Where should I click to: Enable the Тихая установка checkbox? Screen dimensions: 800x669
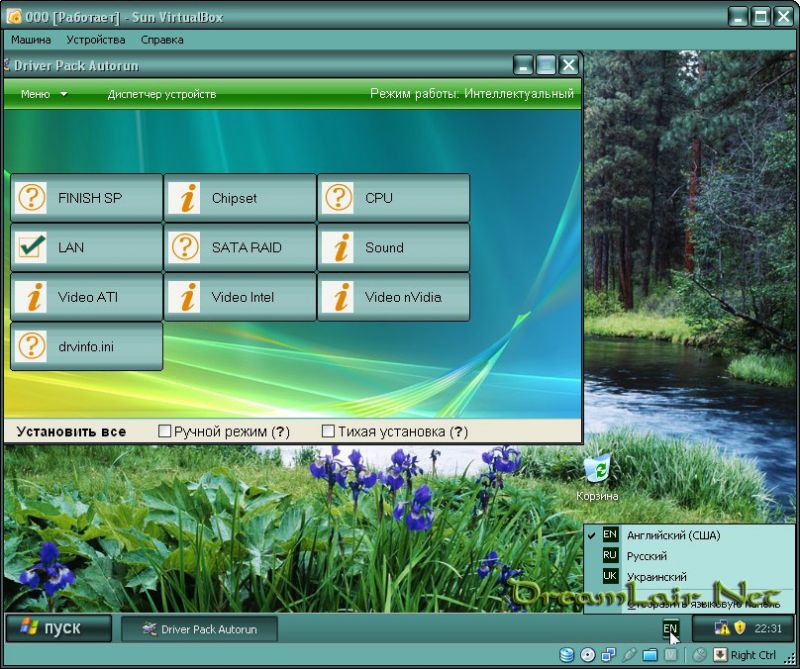(328, 432)
